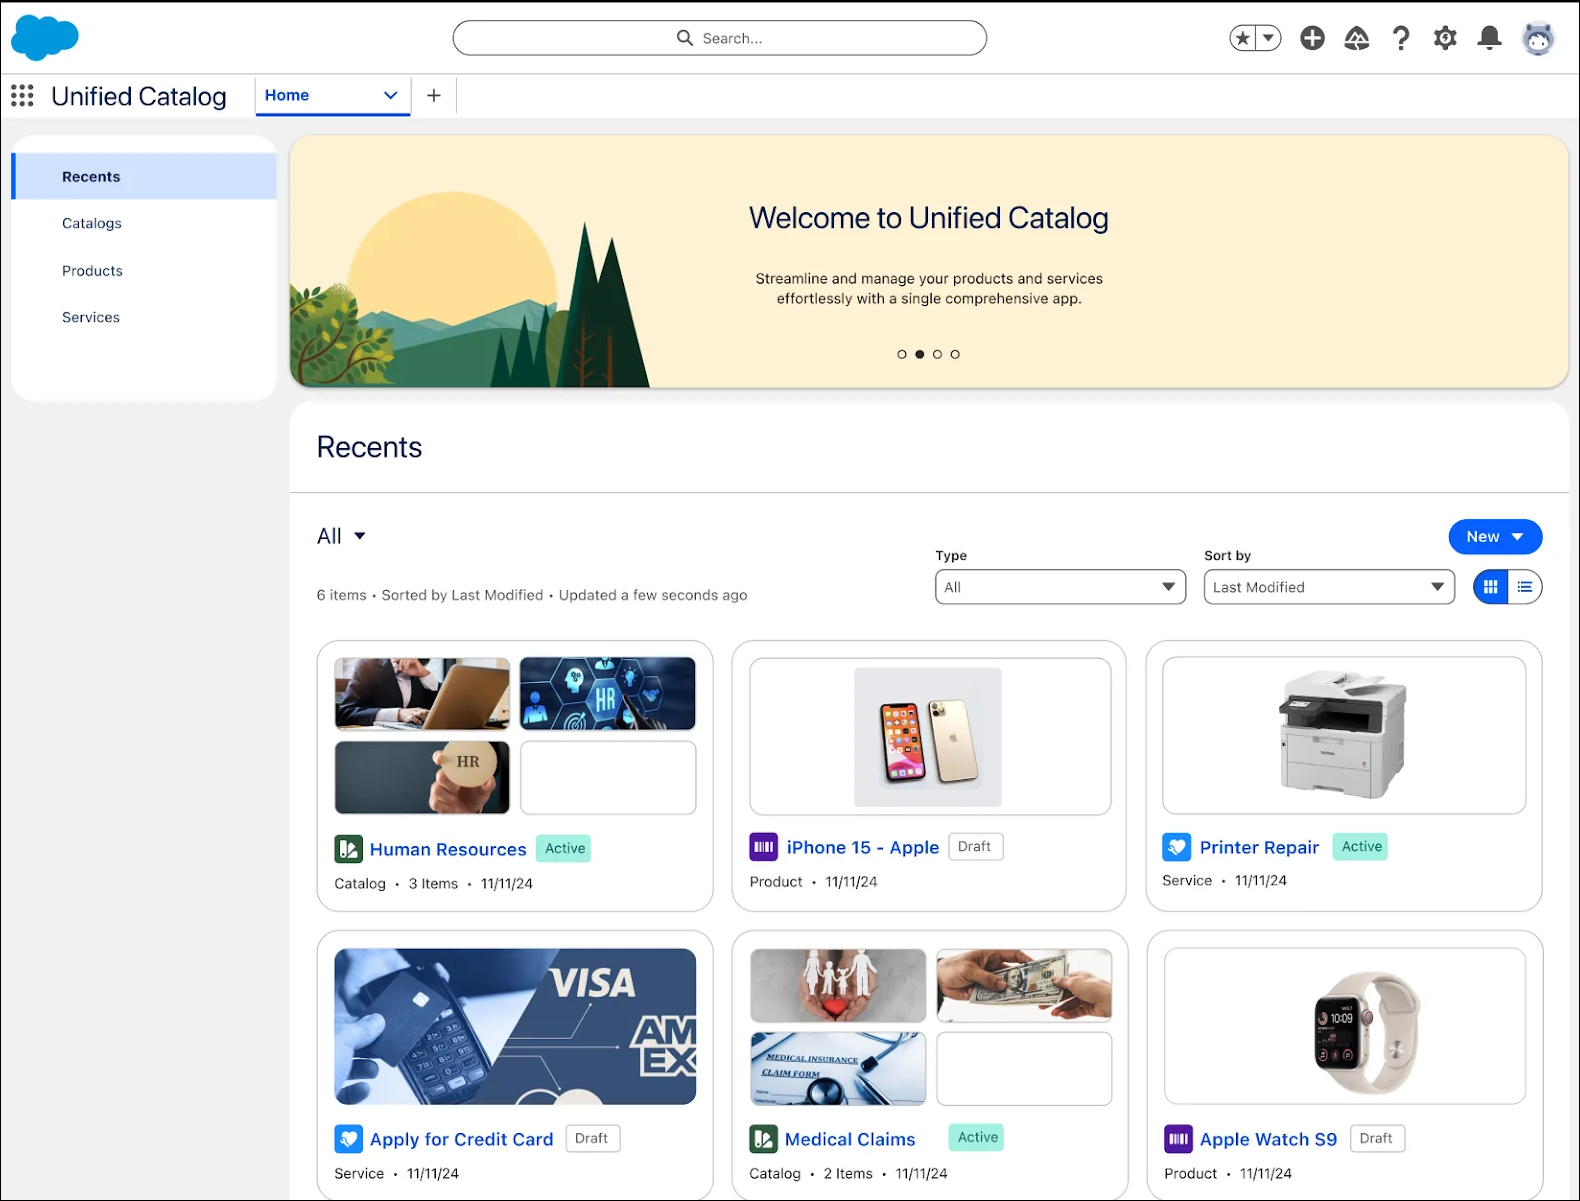1580x1201 pixels.
Task: Open the Medical Claims catalog link
Action: tap(850, 1139)
